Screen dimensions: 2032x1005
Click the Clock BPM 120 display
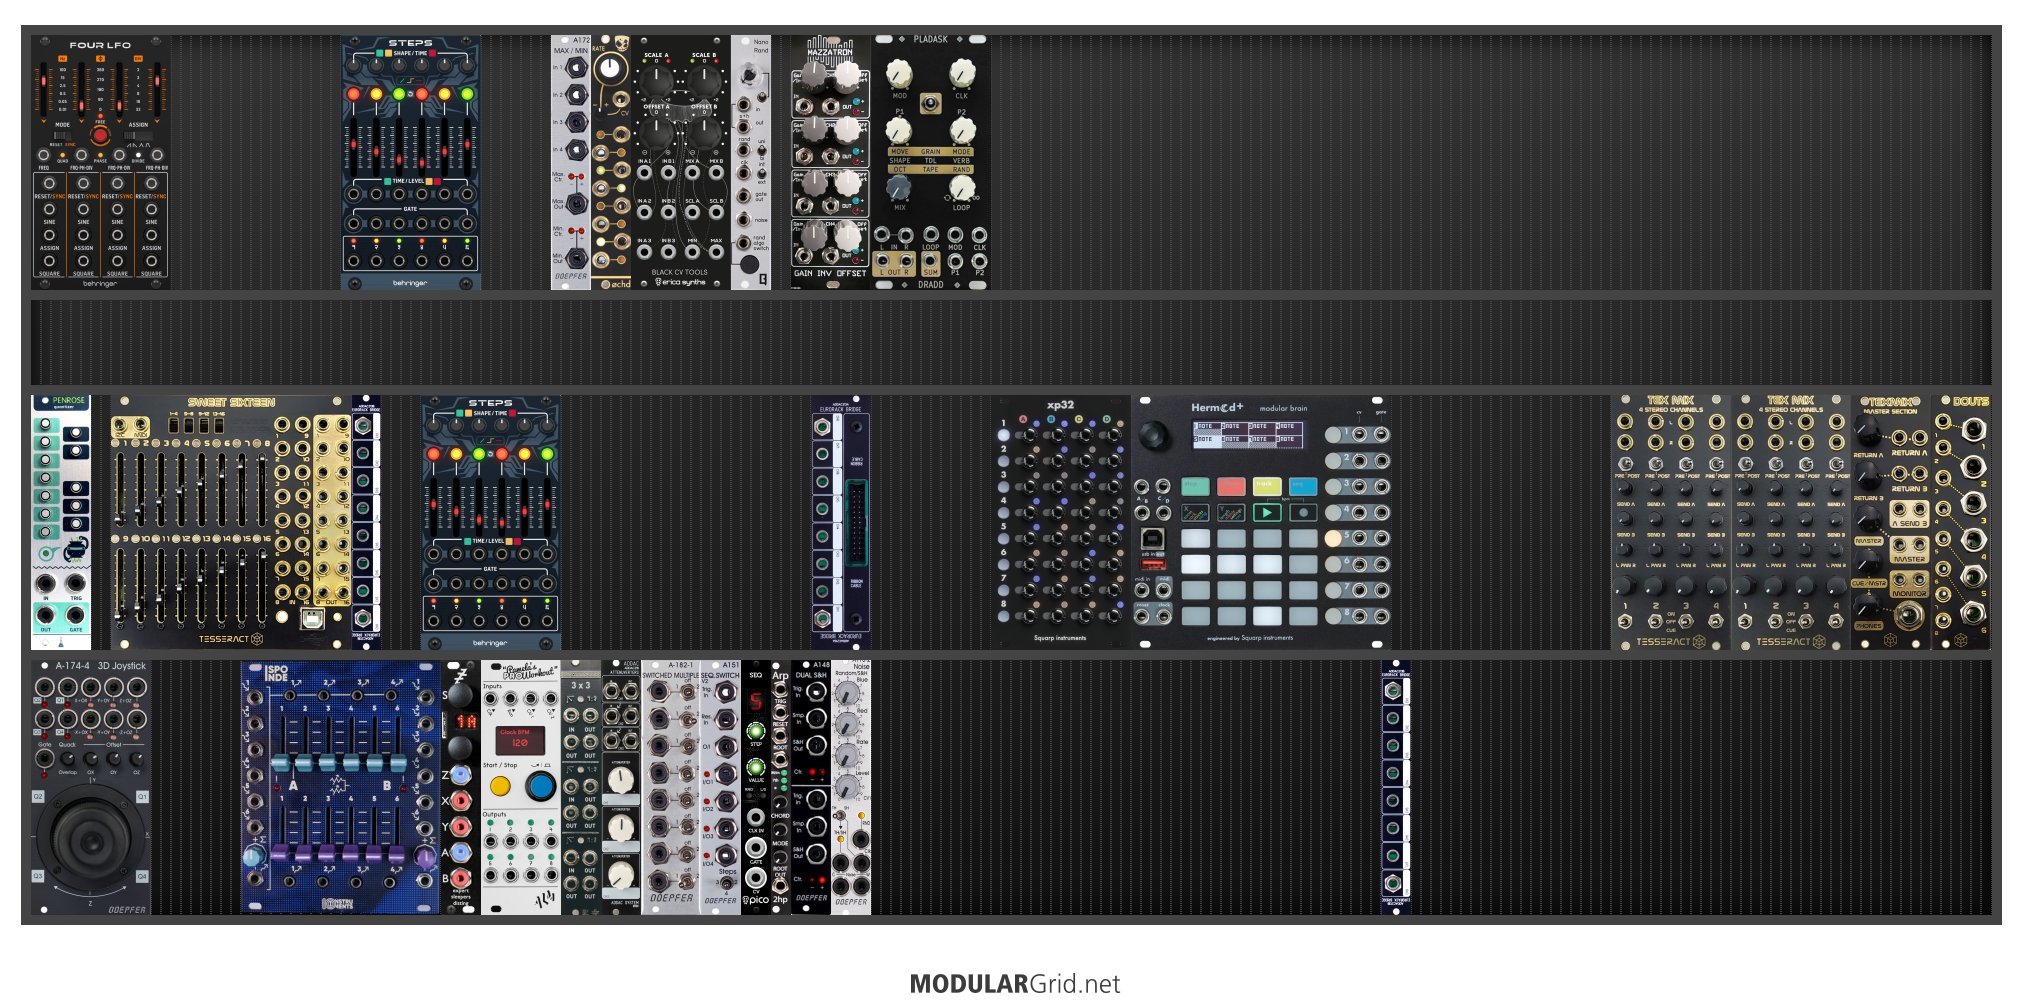[x=520, y=740]
